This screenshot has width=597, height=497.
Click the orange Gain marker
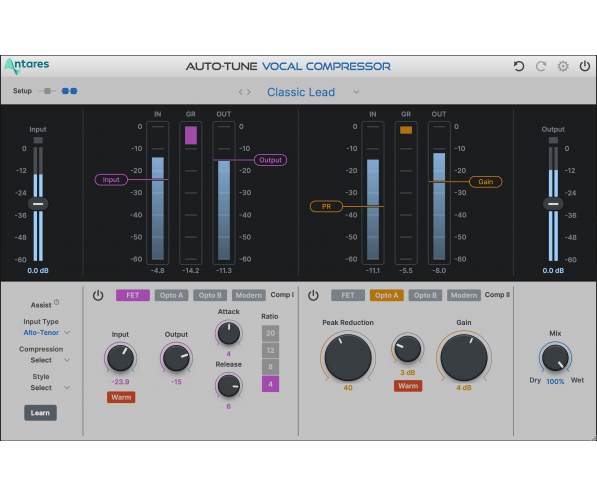coord(485,182)
